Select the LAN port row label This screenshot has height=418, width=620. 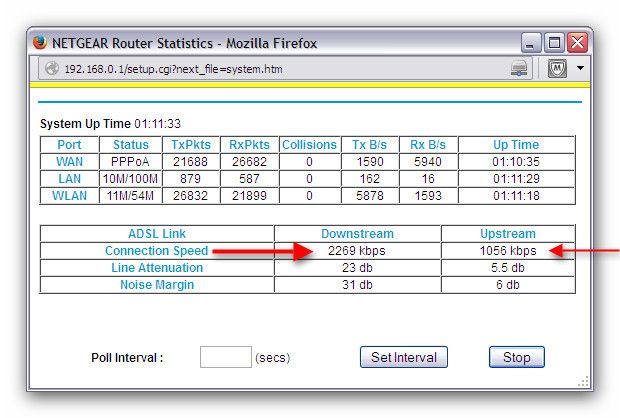tap(69, 179)
